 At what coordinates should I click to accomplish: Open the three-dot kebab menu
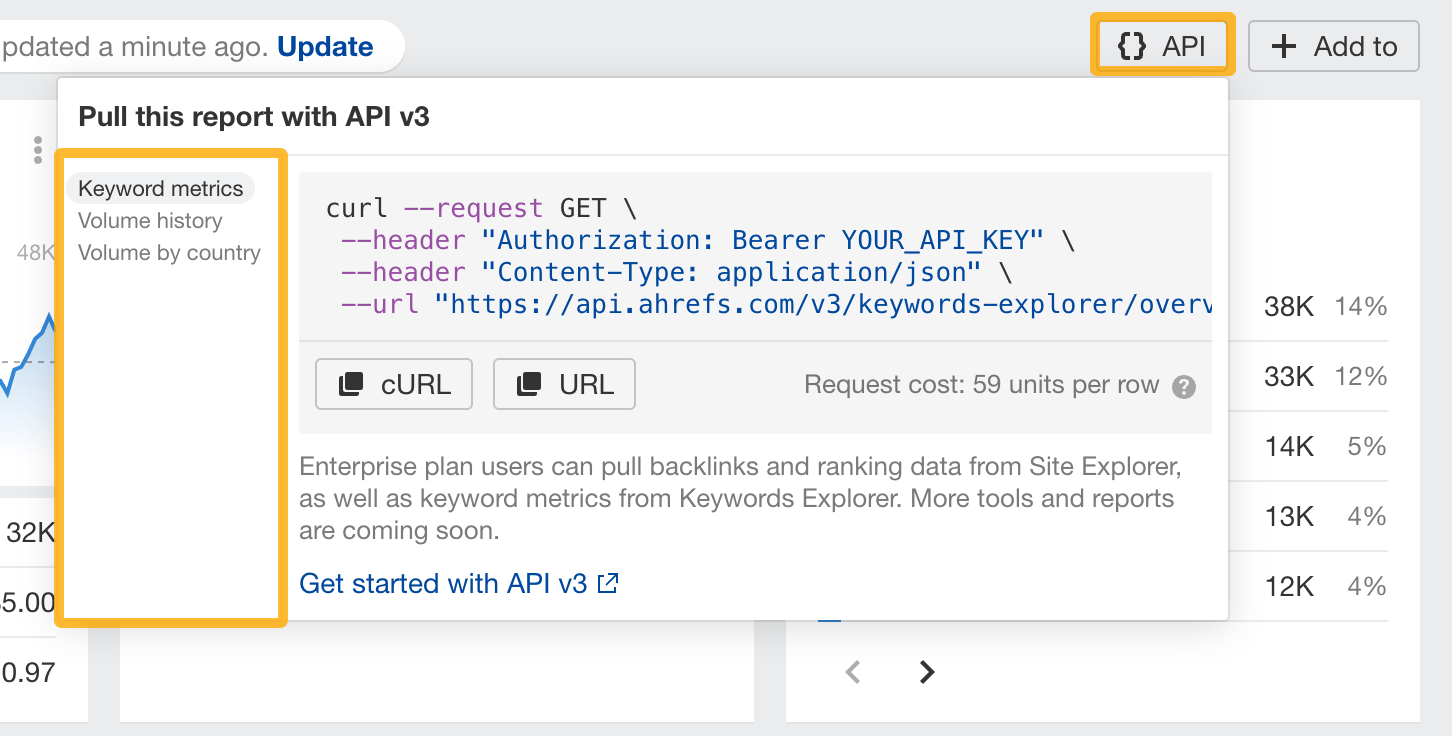(x=37, y=150)
